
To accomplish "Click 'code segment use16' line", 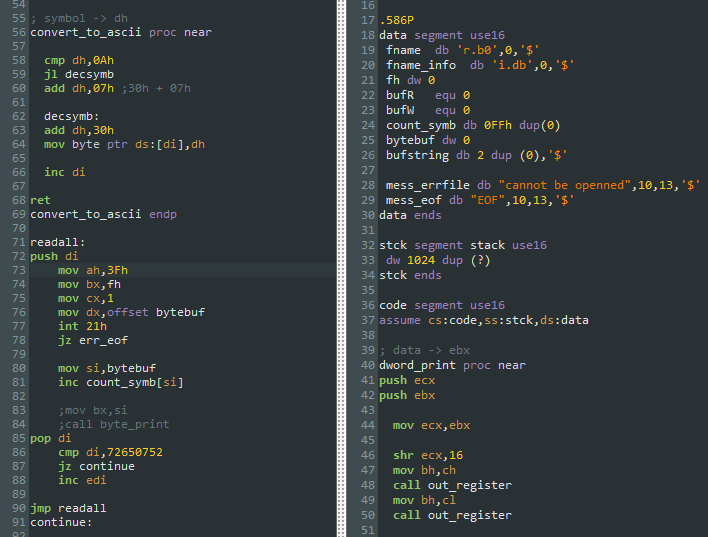I will click(442, 305).
